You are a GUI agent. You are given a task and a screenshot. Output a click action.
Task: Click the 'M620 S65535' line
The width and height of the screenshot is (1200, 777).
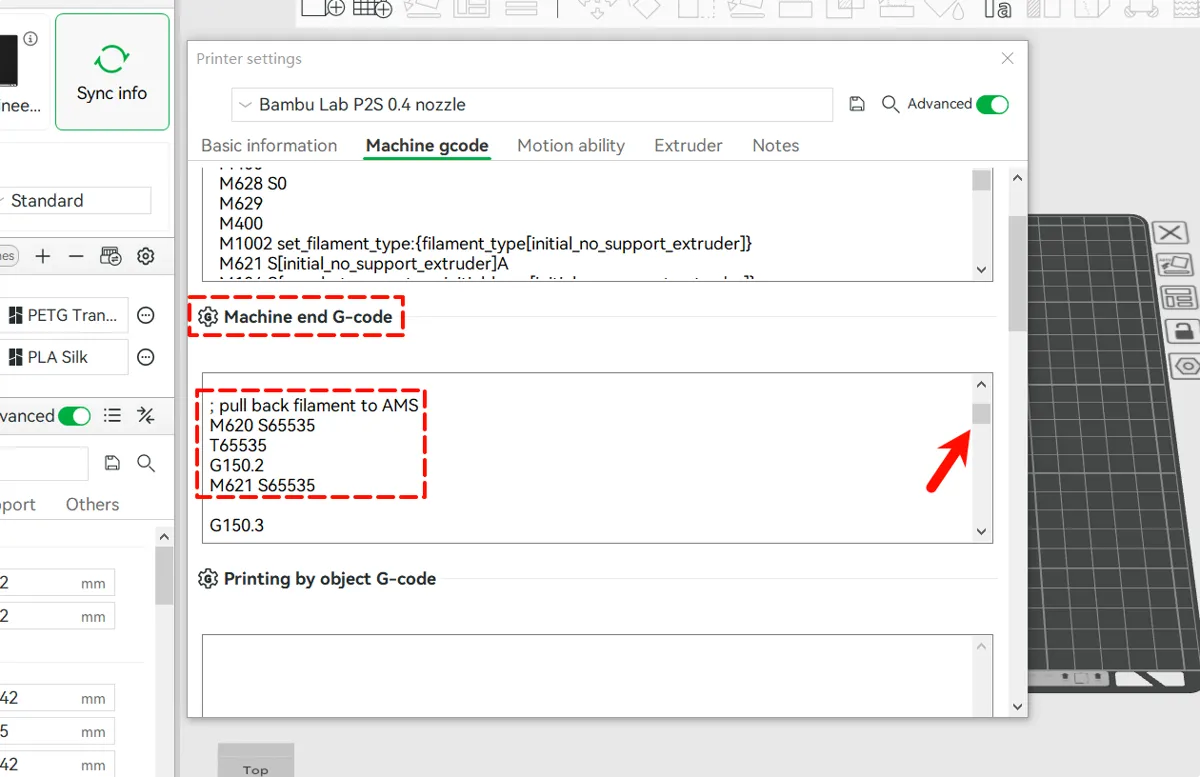[x=262, y=425]
